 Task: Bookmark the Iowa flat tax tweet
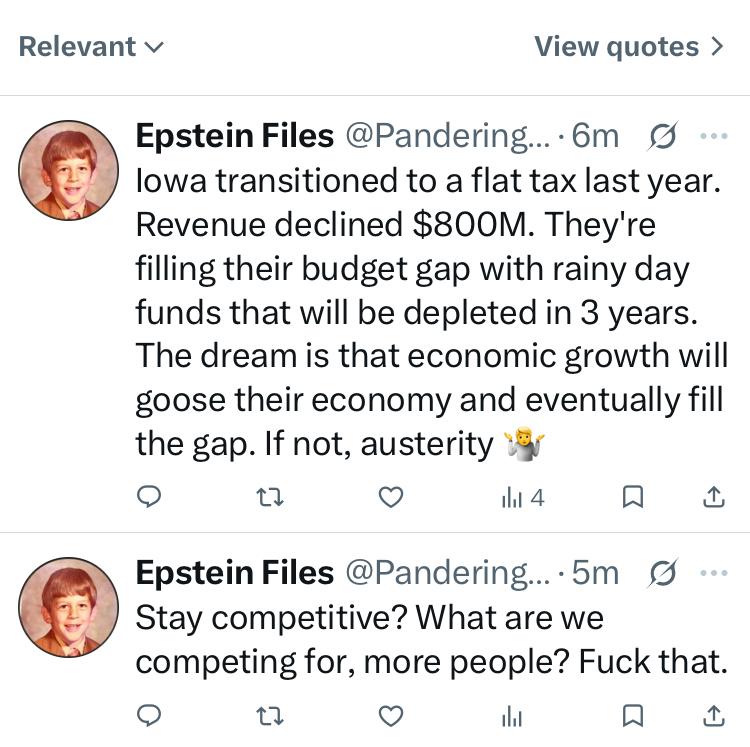[633, 497]
